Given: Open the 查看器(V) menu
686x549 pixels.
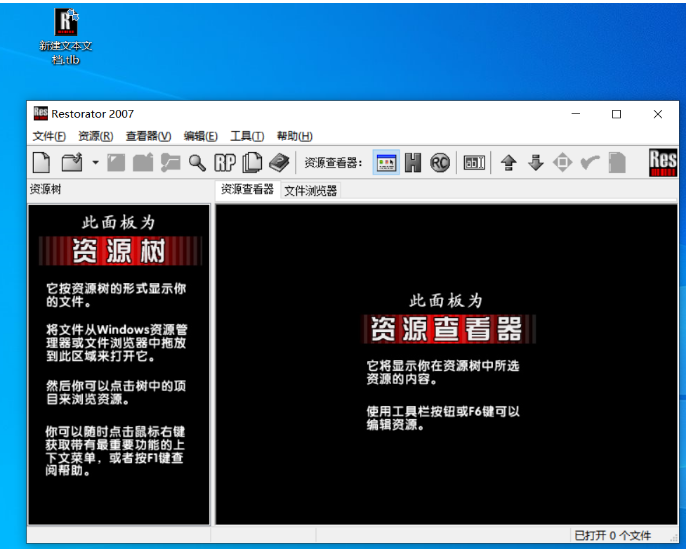Looking at the screenshot, I should pyautogui.click(x=148, y=136).
